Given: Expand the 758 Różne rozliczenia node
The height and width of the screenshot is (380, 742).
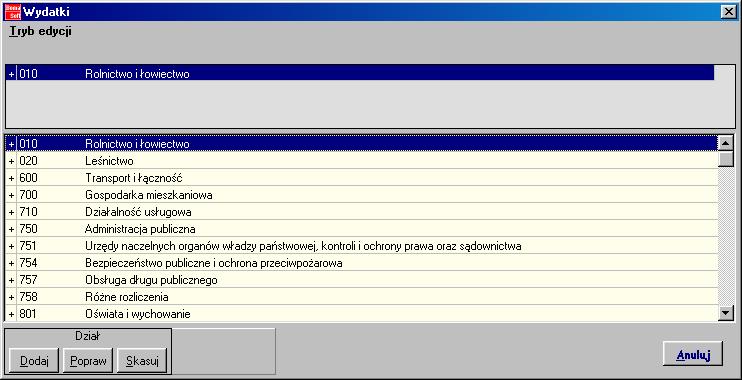Looking at the screenshot, I should [x=11, y=298].
